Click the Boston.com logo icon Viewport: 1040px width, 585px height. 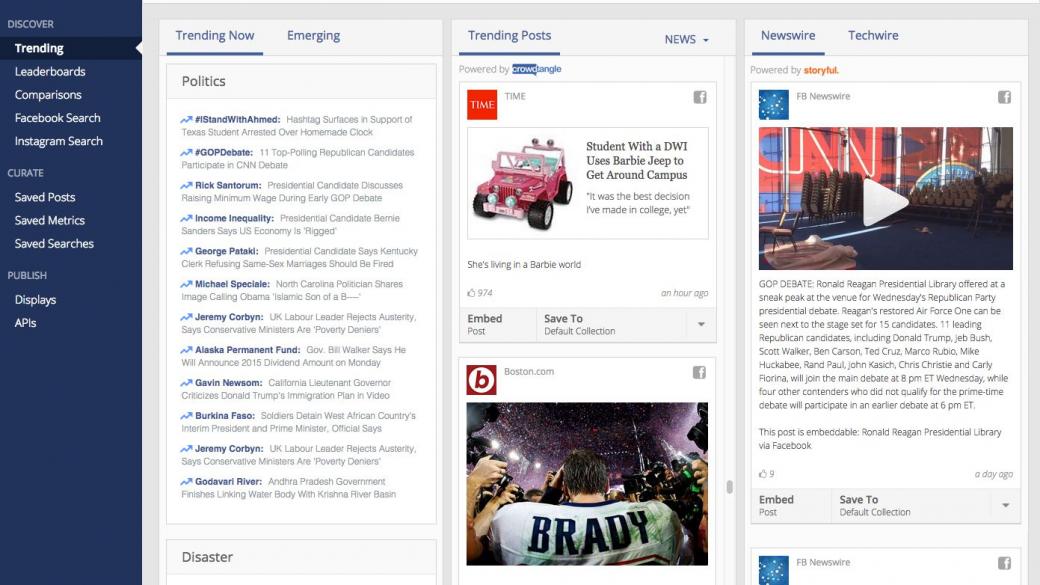pos(482,380)
